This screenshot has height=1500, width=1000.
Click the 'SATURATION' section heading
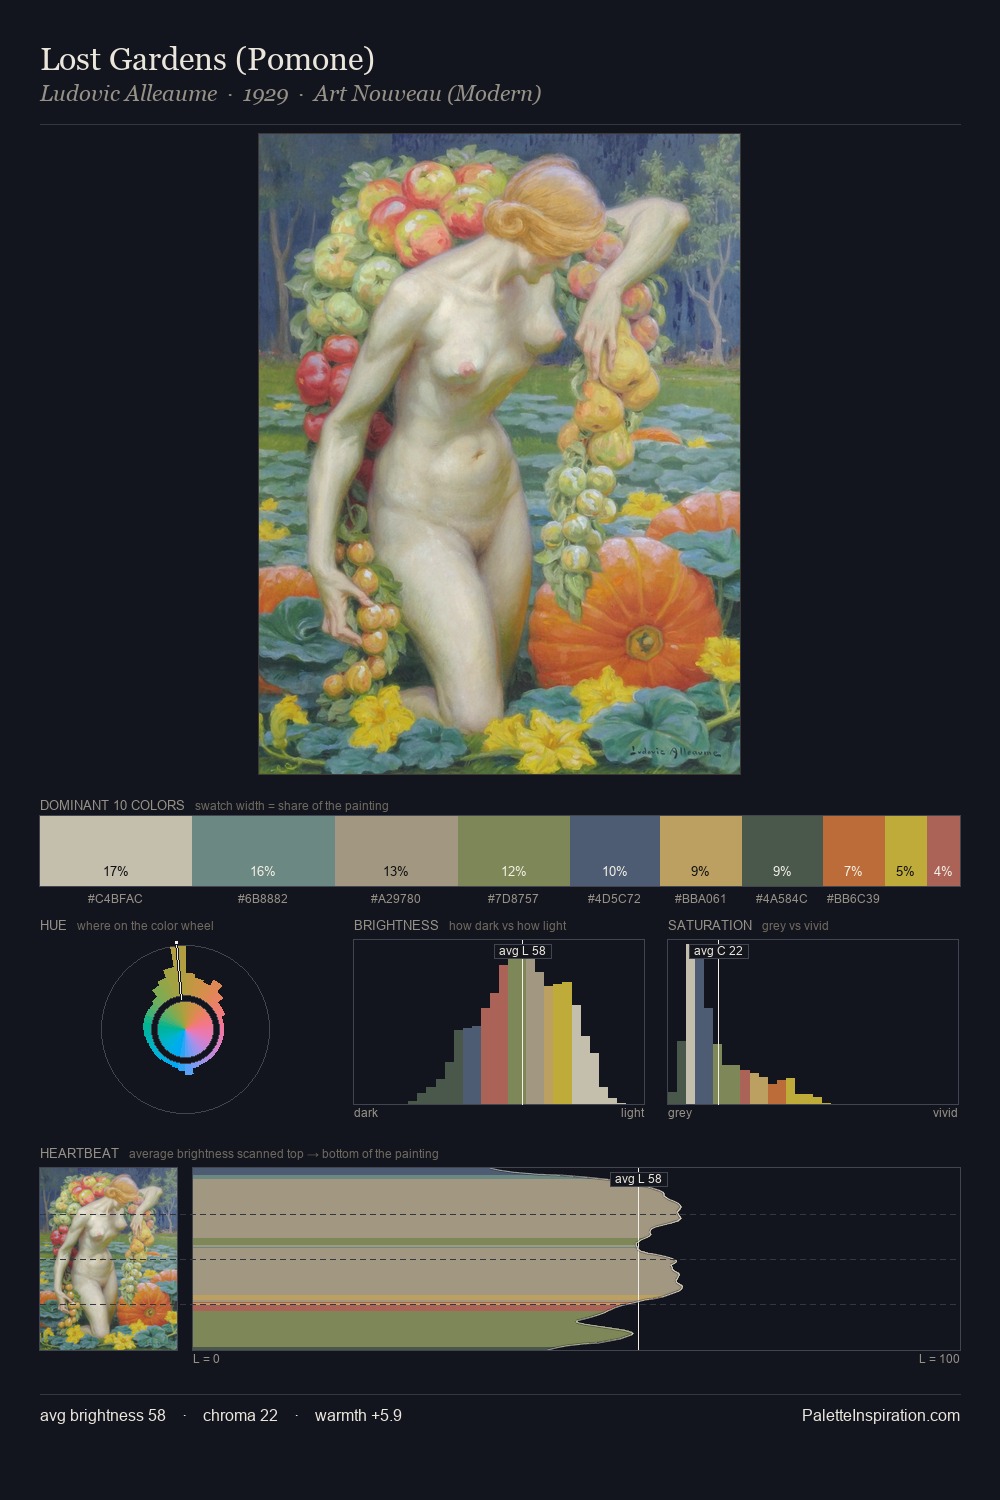coord(710,925)
